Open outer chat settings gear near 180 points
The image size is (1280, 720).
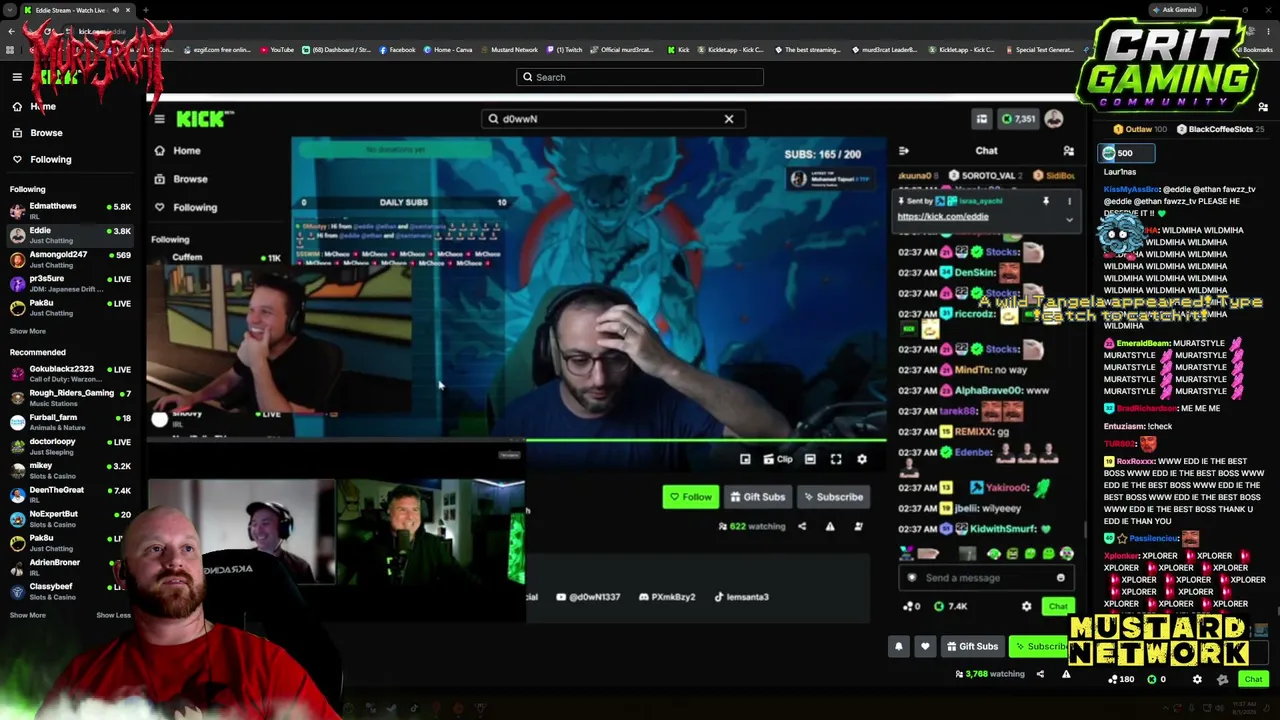click(x=1197, y=680)
